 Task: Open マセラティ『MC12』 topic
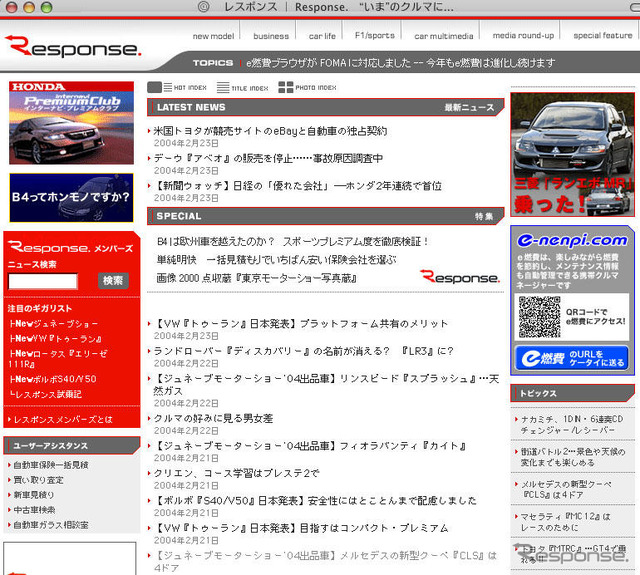click(x=565, y=522)
